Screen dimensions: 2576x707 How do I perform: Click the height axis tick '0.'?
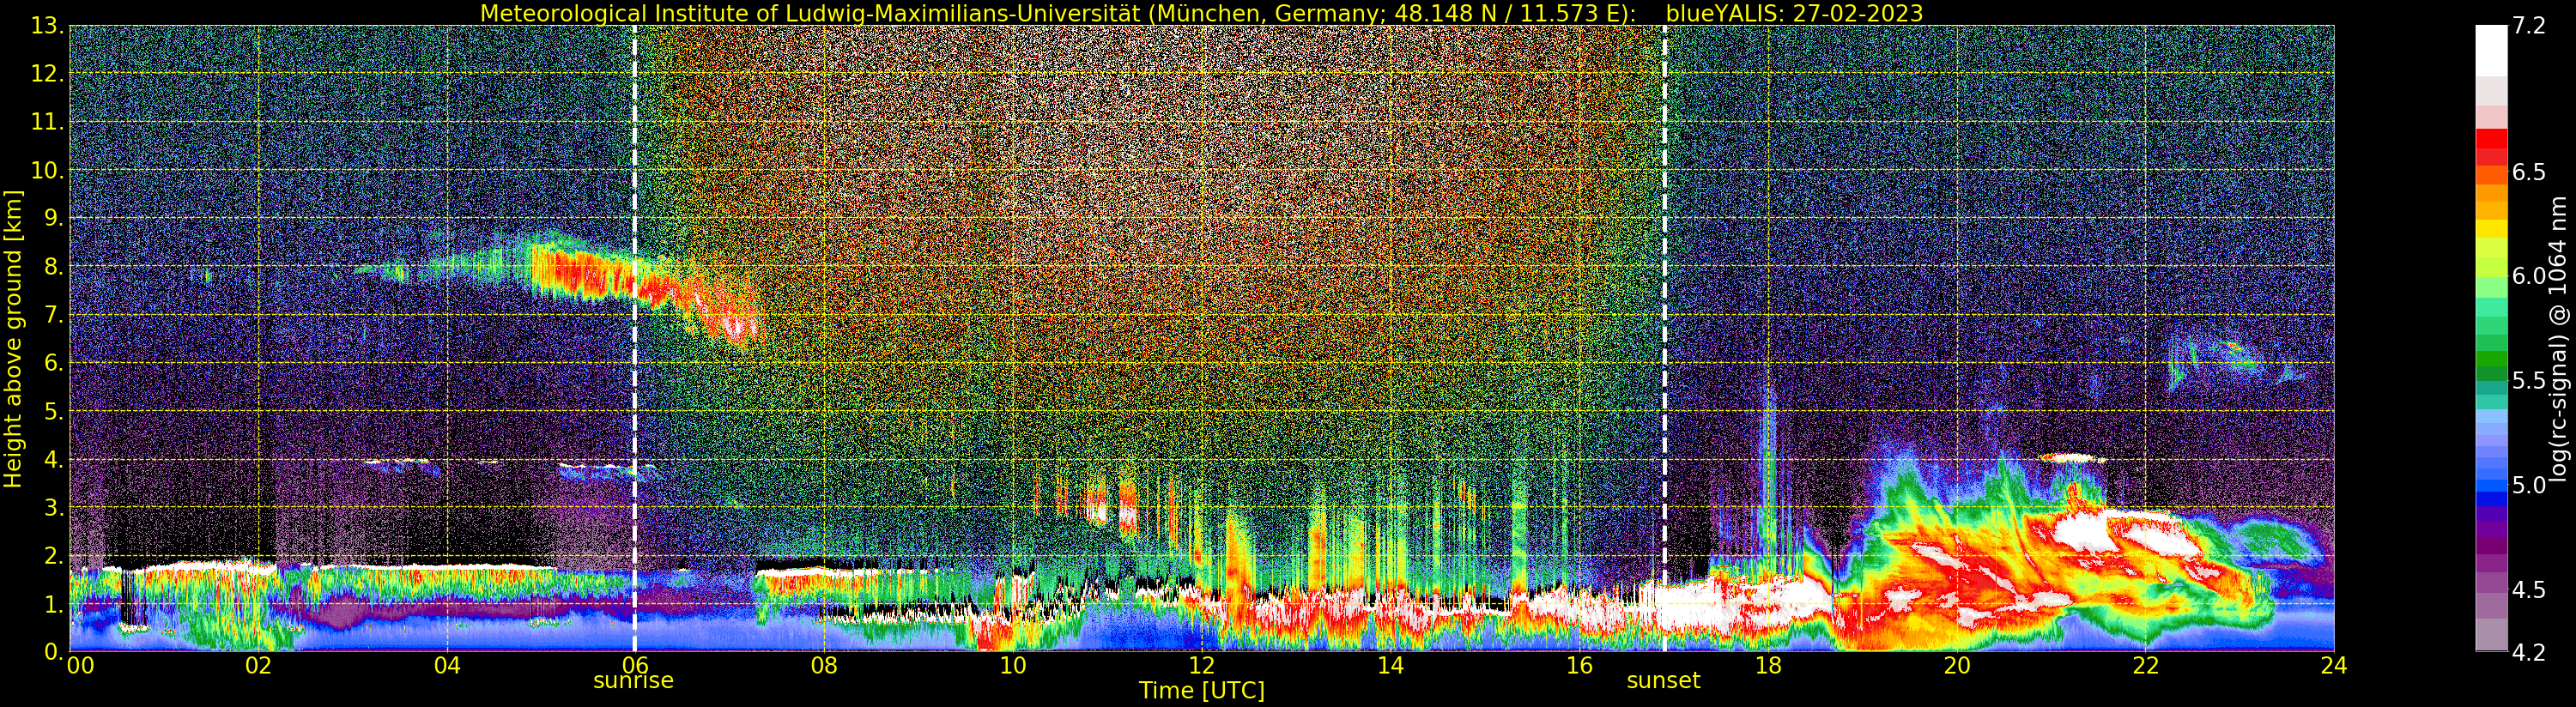click(54, 652)
